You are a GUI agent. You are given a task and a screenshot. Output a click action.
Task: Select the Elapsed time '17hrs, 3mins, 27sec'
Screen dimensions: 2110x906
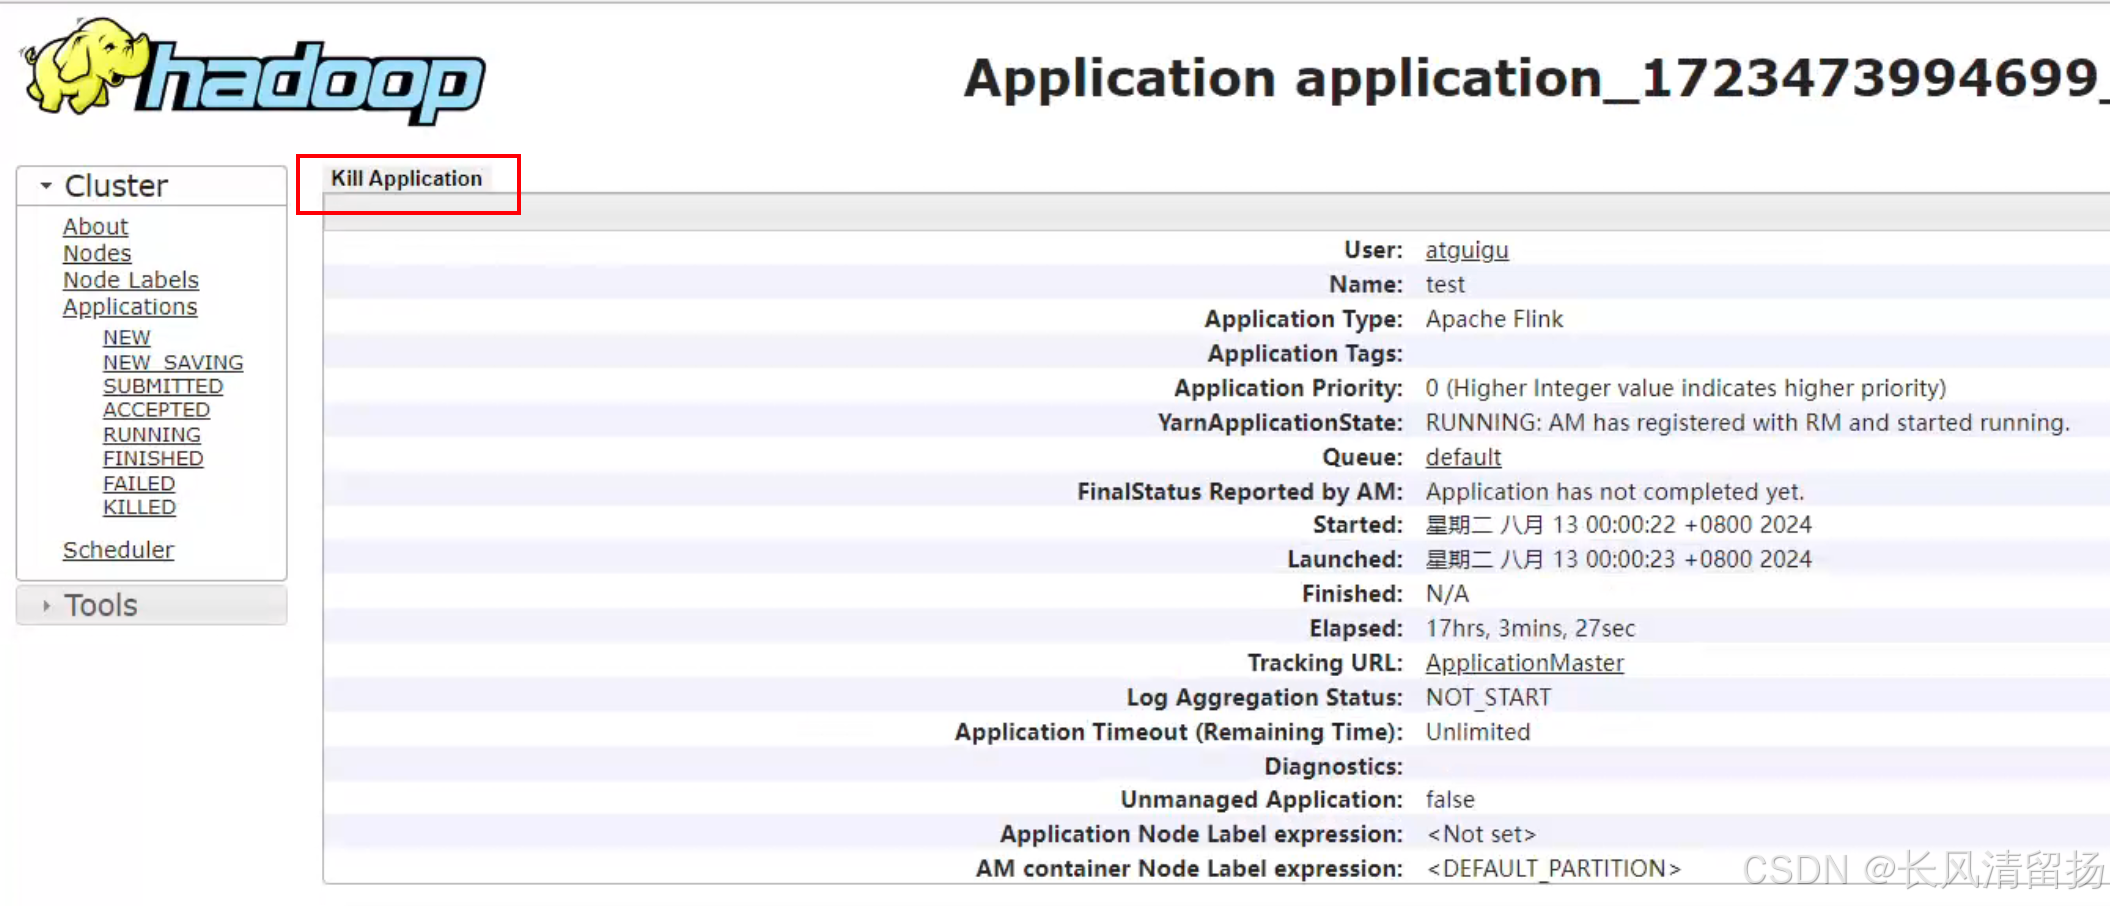pyautogui.click(x=1530, y=629)
